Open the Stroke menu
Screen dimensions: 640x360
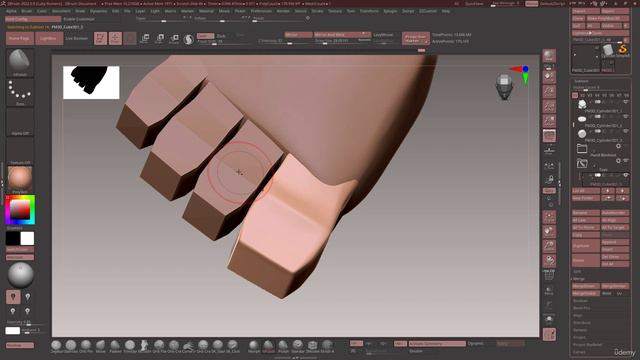click(317, 11)
